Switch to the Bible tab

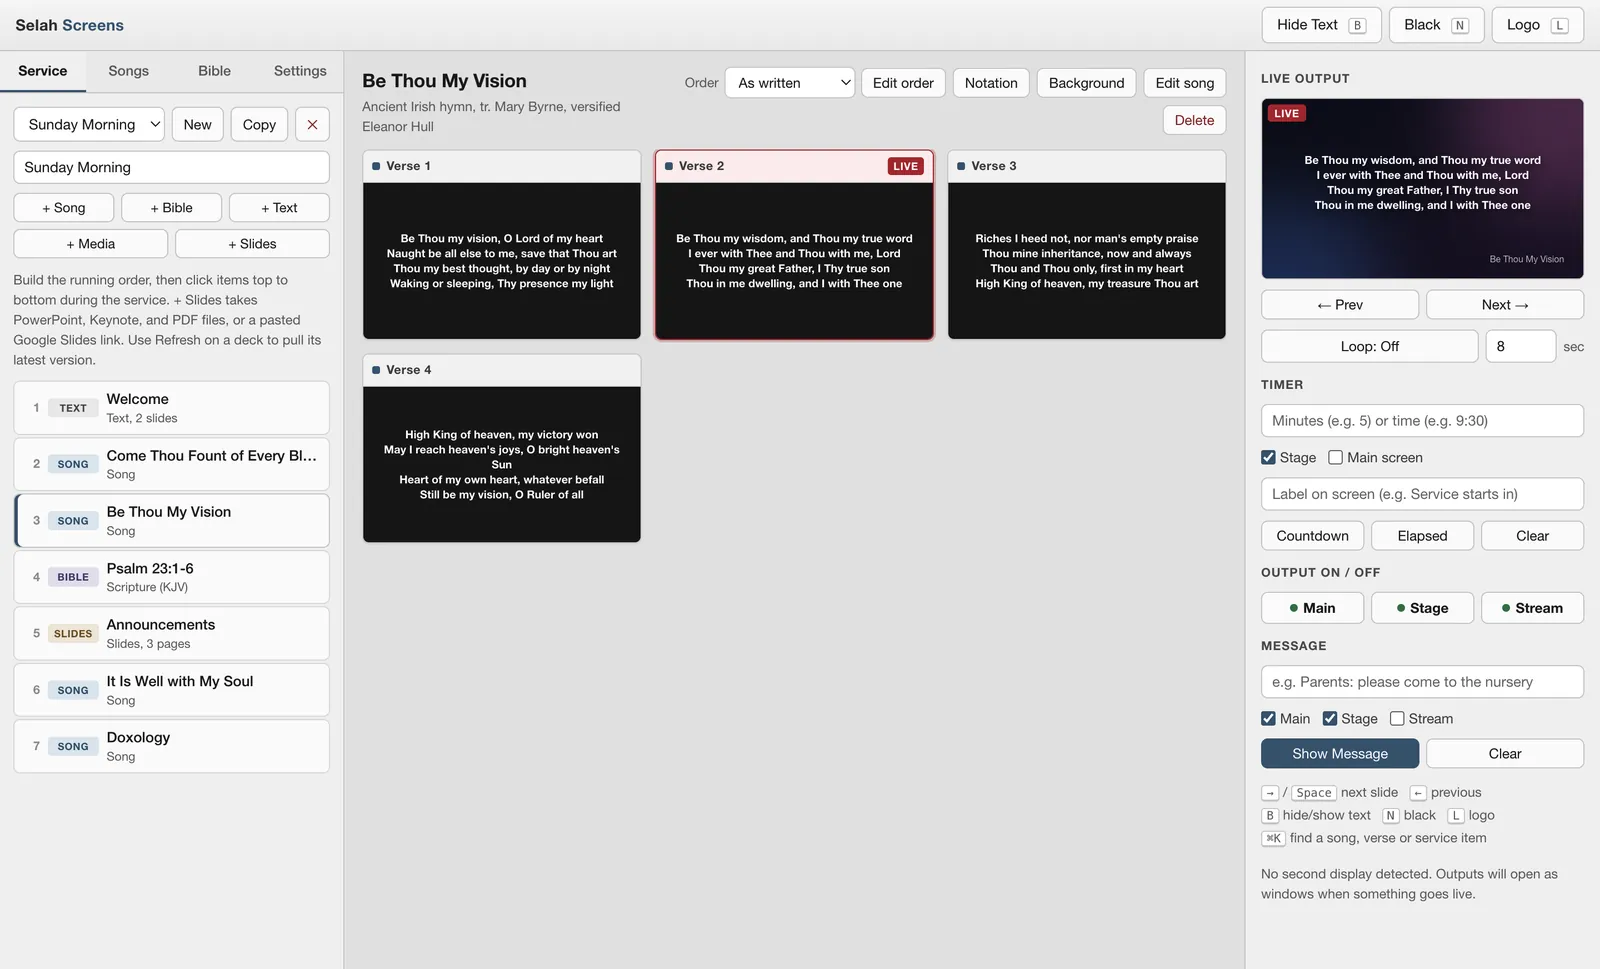[214, 71]
